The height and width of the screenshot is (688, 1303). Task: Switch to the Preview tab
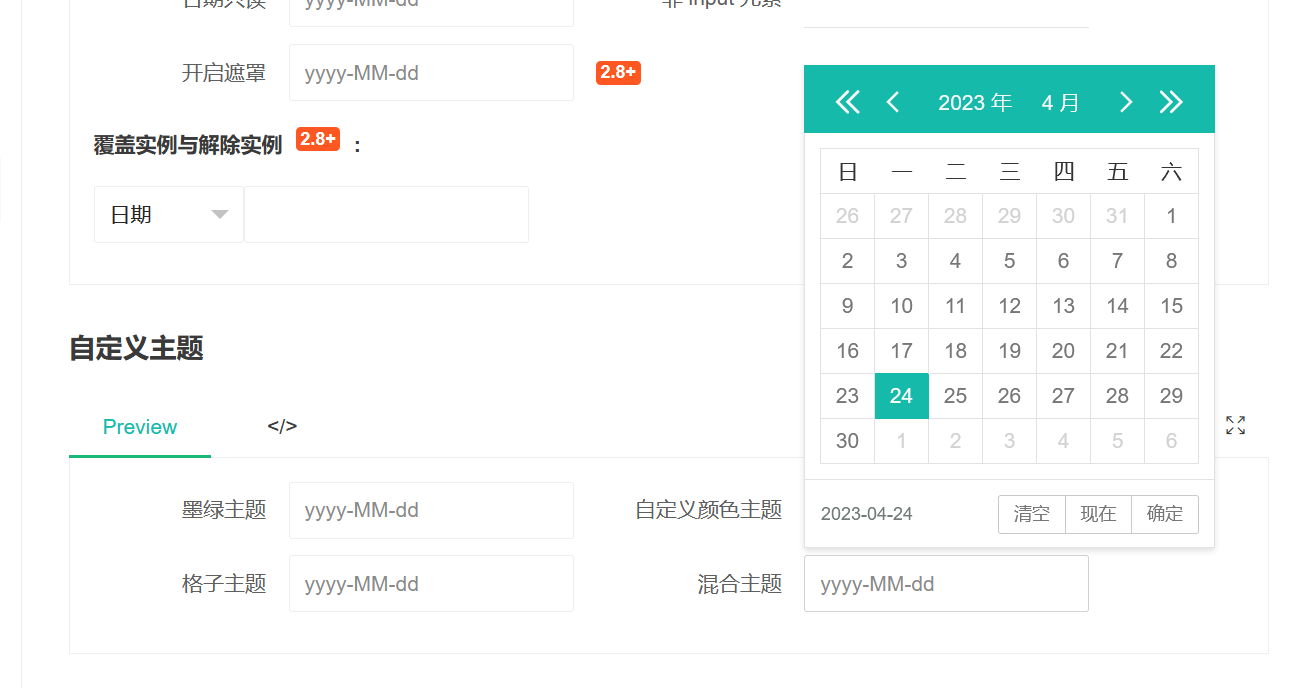pos(139,426)
